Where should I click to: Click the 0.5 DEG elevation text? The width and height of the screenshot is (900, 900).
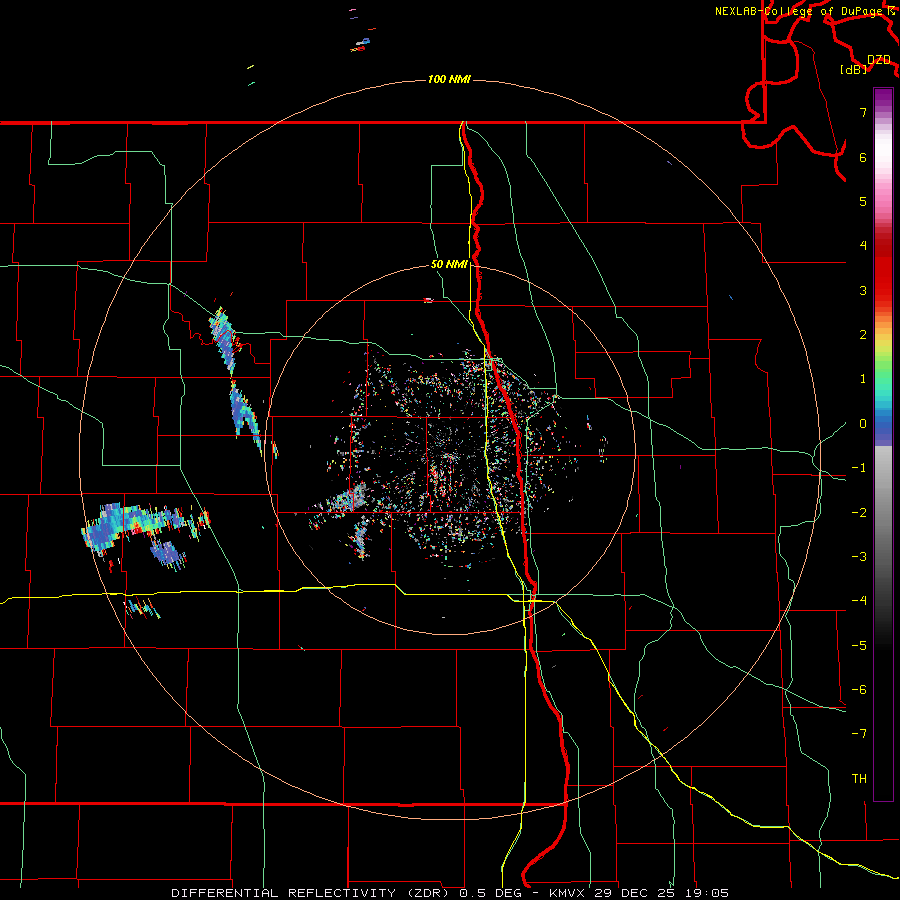tap(491, 893)
